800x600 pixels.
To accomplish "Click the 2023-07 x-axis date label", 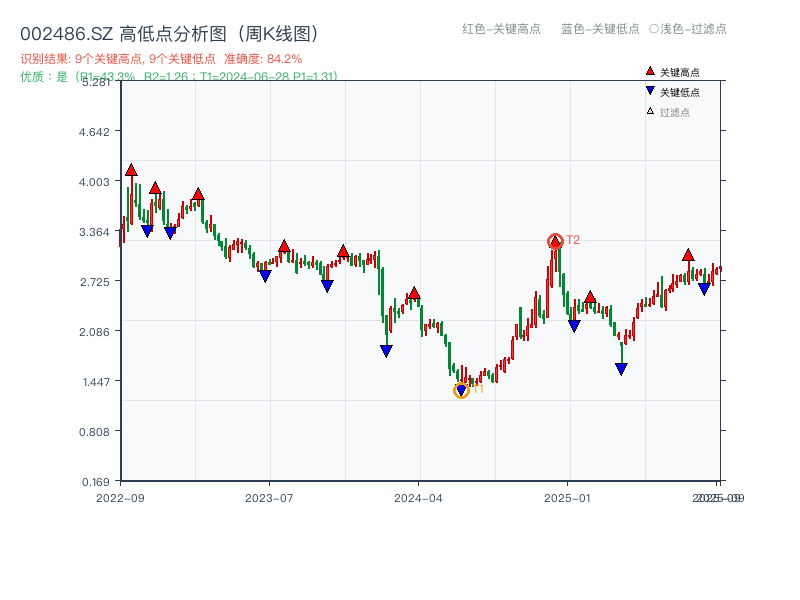I will [269, 497].
